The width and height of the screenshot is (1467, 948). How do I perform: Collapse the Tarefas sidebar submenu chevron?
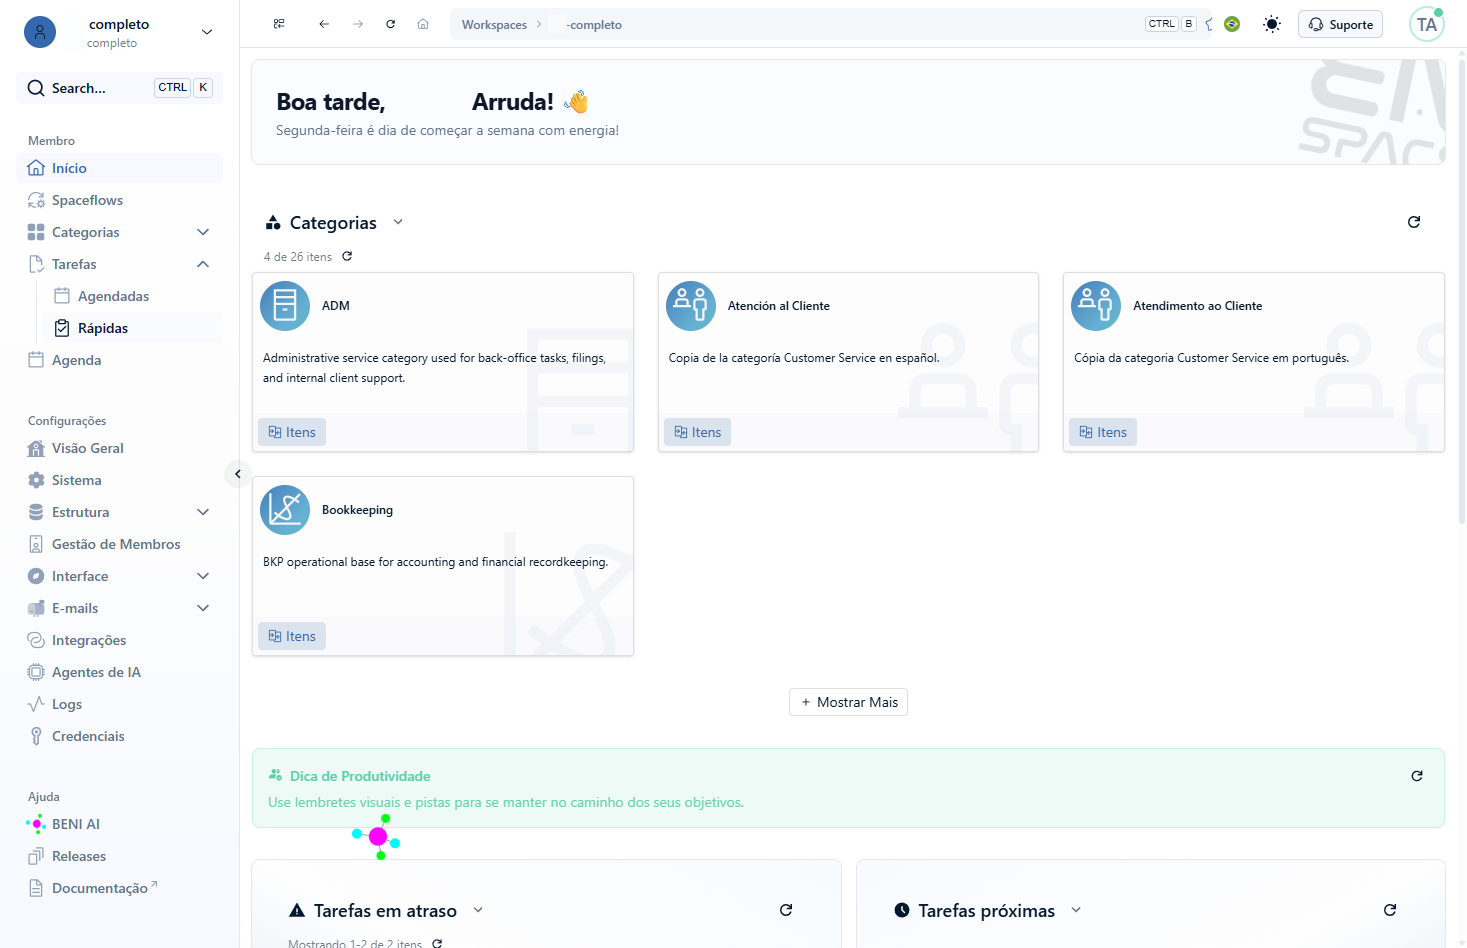click(203, 264)
